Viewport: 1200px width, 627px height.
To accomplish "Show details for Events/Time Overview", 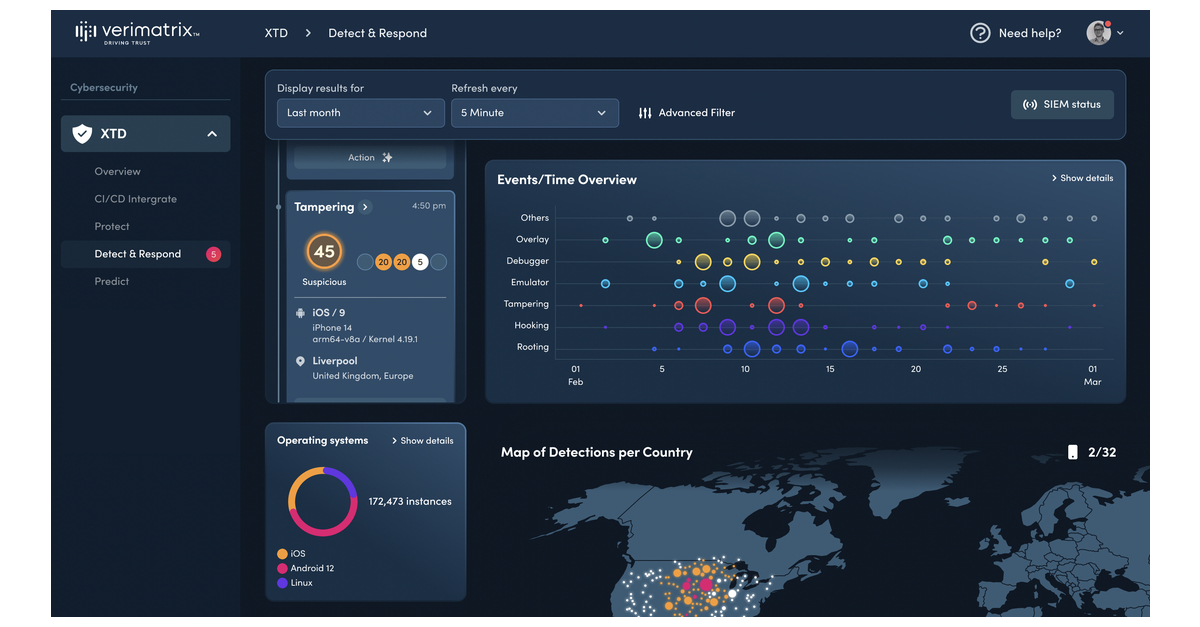I will 1083,177.
